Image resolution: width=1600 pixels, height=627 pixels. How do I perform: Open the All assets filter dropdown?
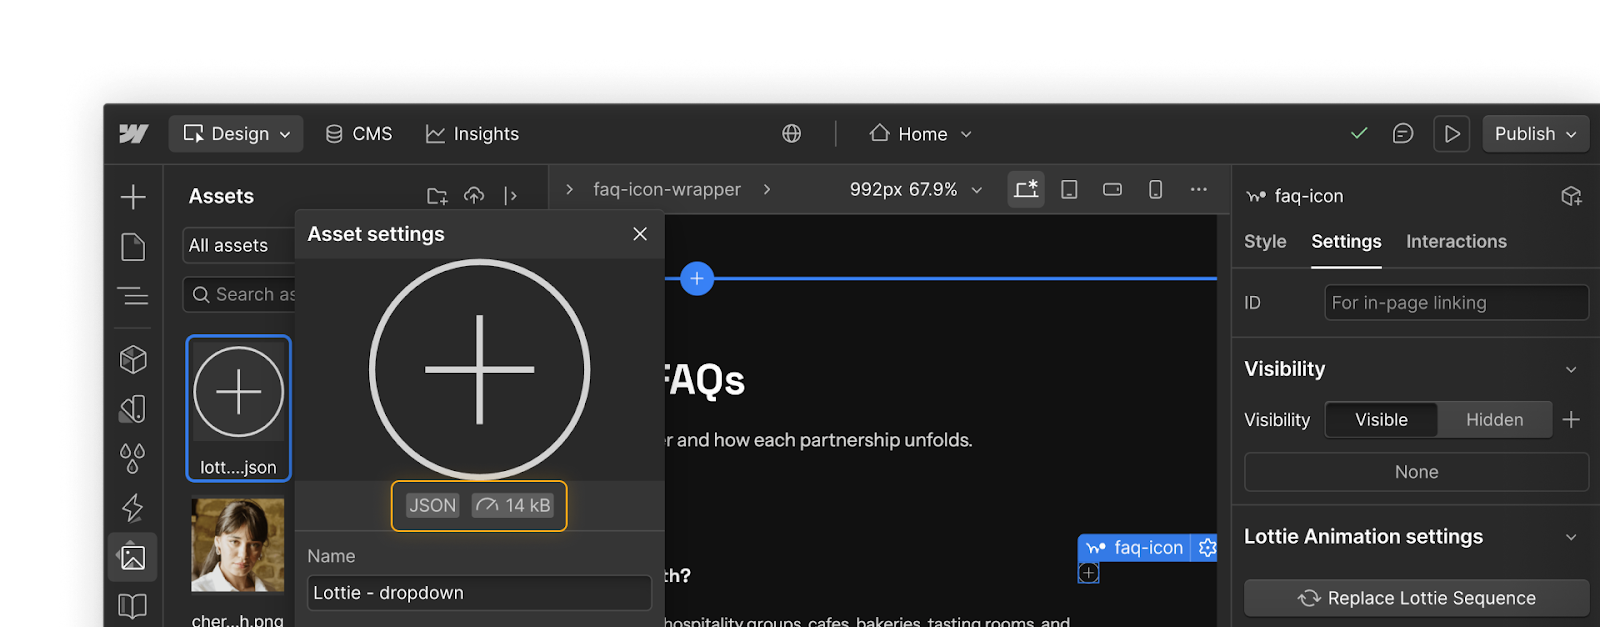(238, 245)
